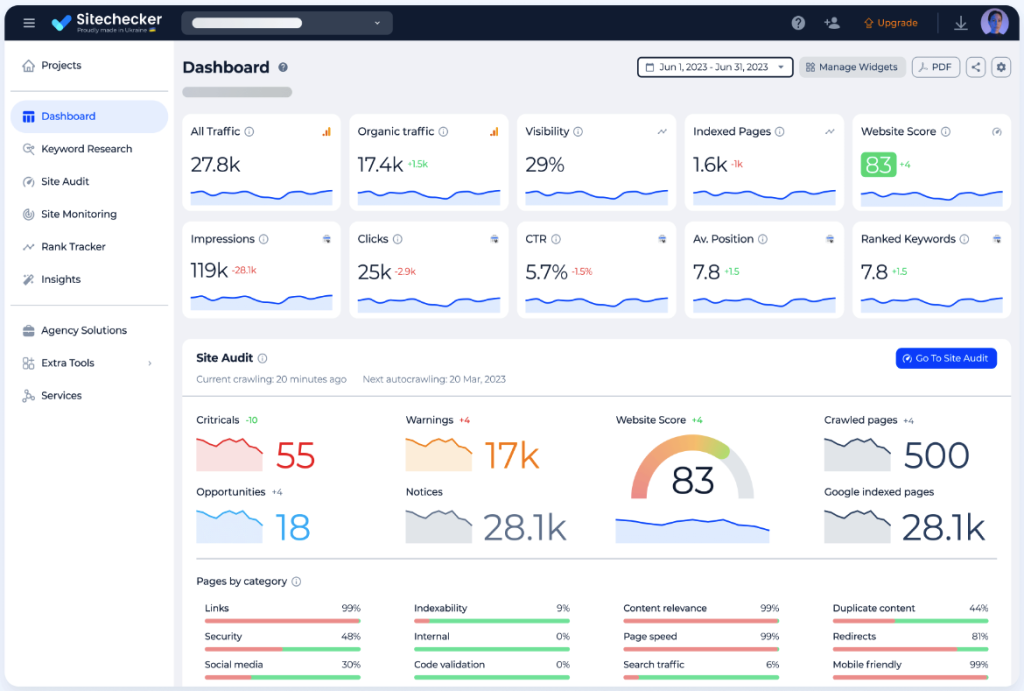Click the Go To Site Audit button
Image resolution: width=1024 pixels, height=691 pixels.
(946, 358)
